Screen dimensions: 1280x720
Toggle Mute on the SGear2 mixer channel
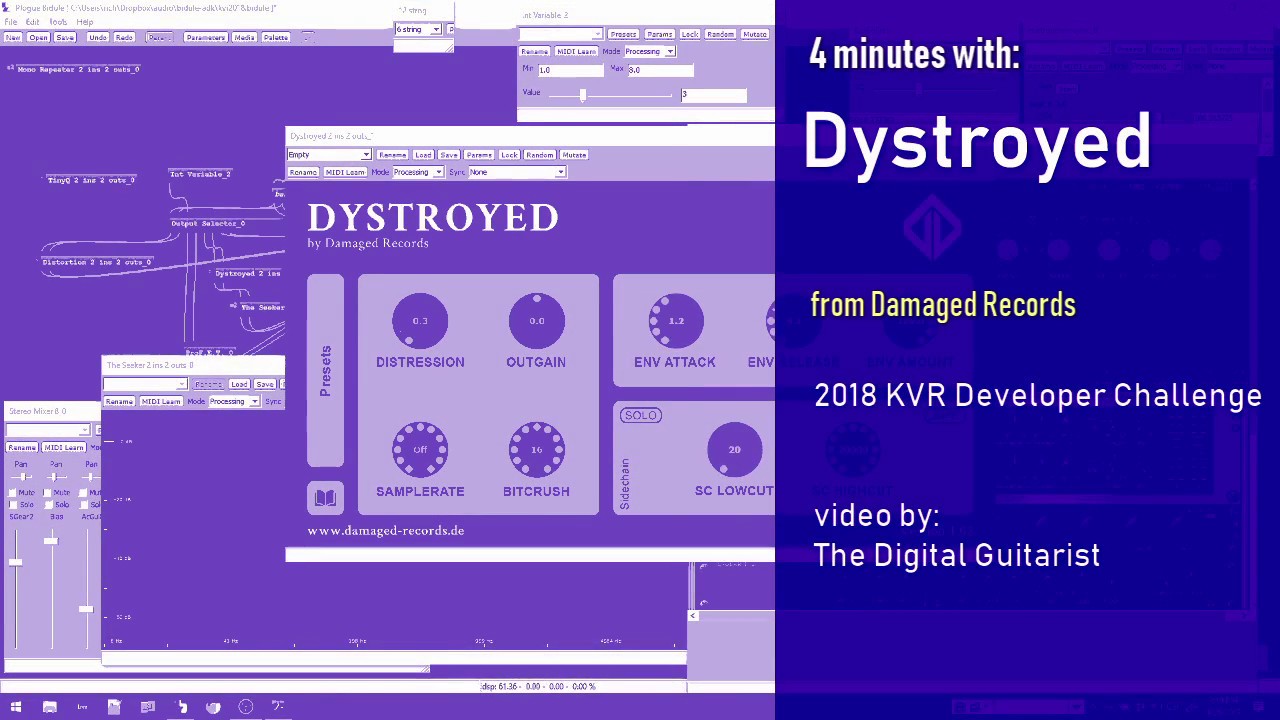13,493
